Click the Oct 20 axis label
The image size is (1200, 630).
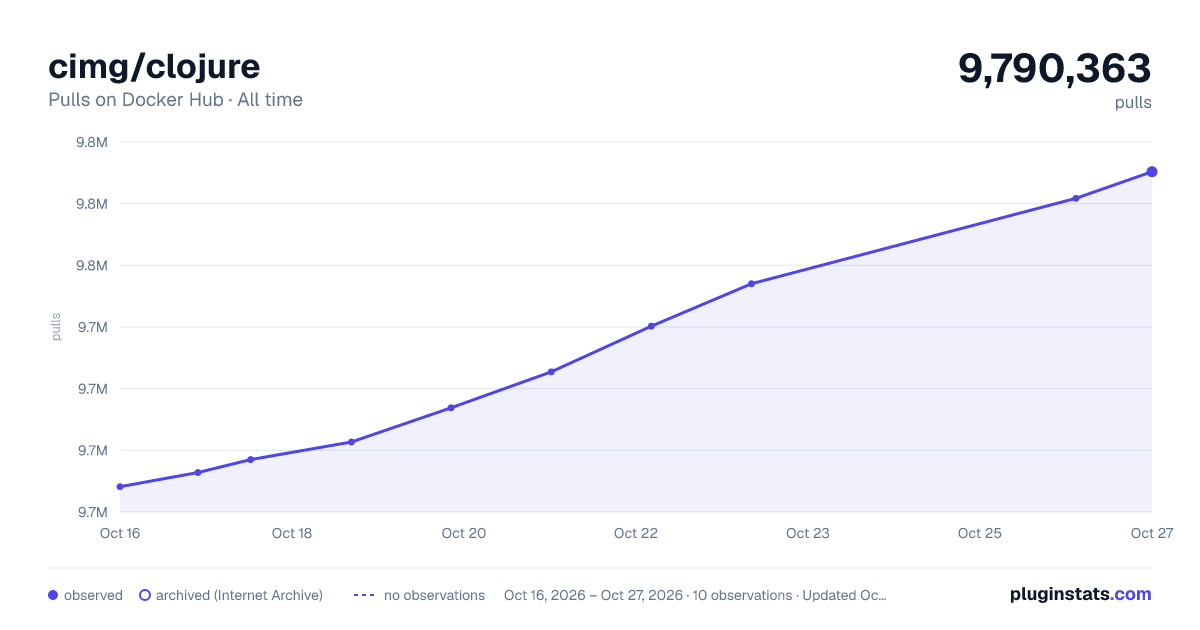(464, 533)
